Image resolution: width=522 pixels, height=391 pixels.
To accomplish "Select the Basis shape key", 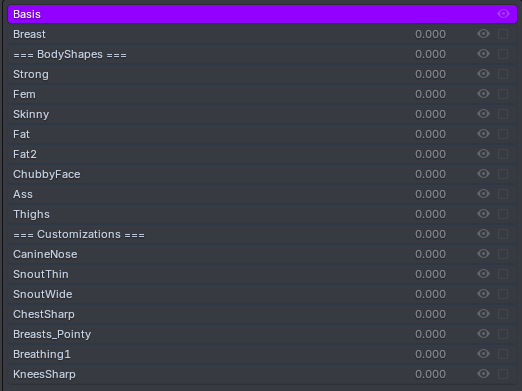I will (262, 14).
